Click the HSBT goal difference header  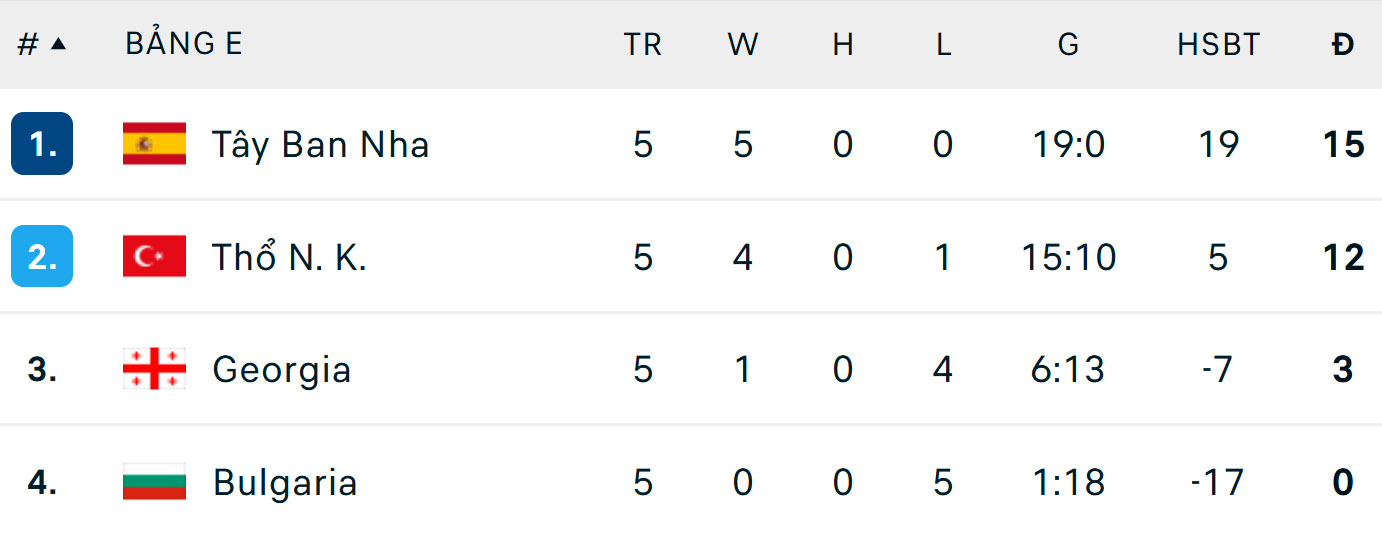click(1218, 44)
